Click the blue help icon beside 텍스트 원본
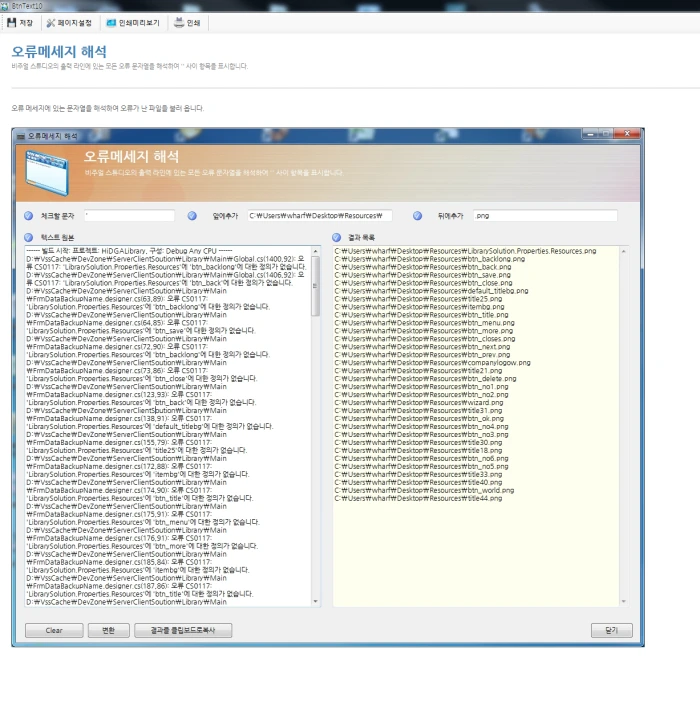 coord(28,237)
